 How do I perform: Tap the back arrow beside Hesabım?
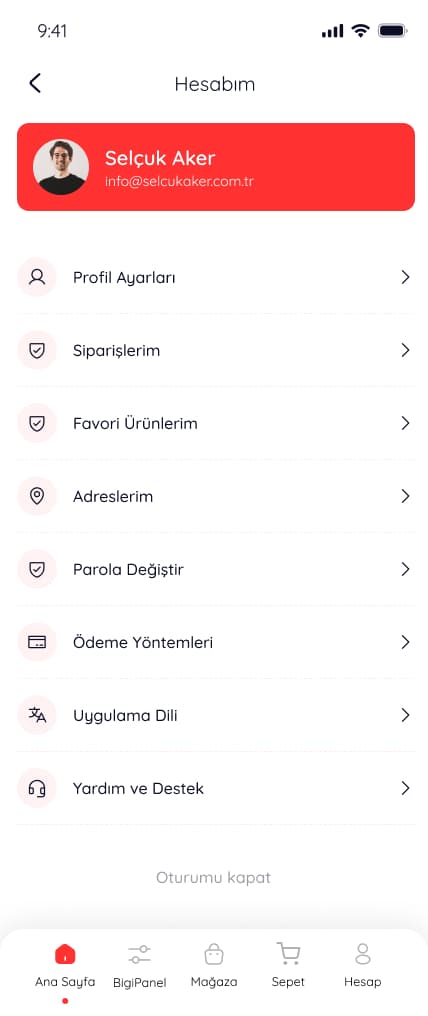pos(35,83)
